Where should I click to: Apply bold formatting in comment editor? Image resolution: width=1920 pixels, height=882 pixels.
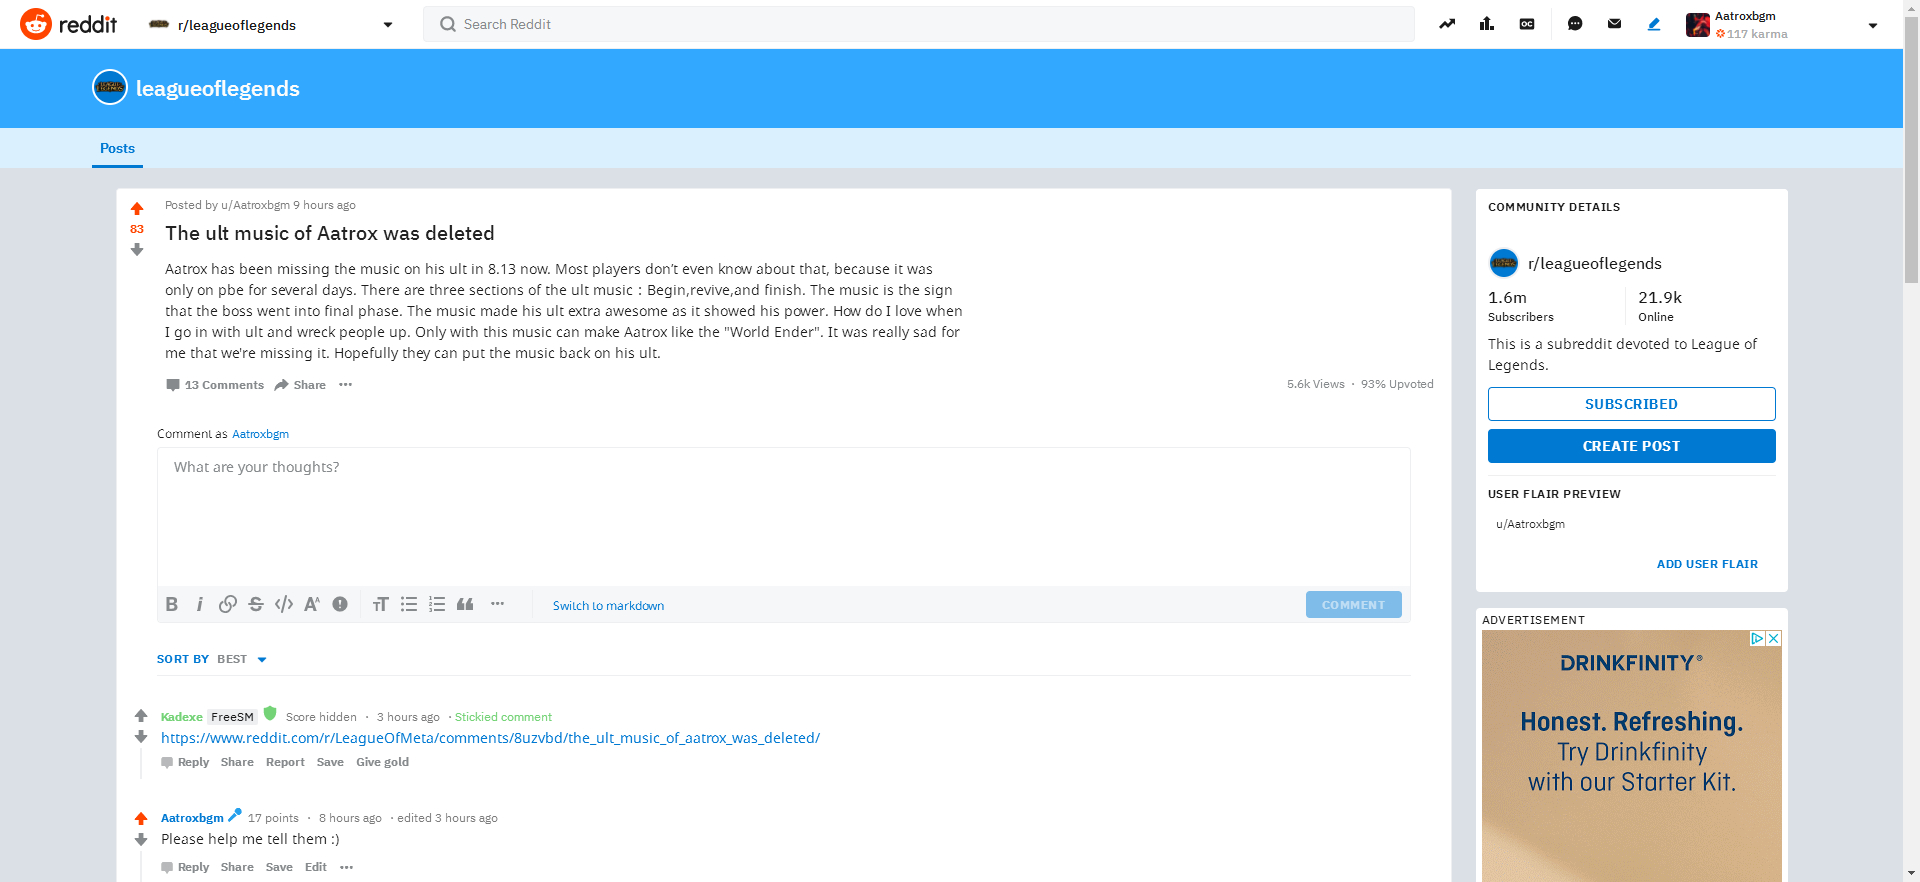tap(172, 604)
